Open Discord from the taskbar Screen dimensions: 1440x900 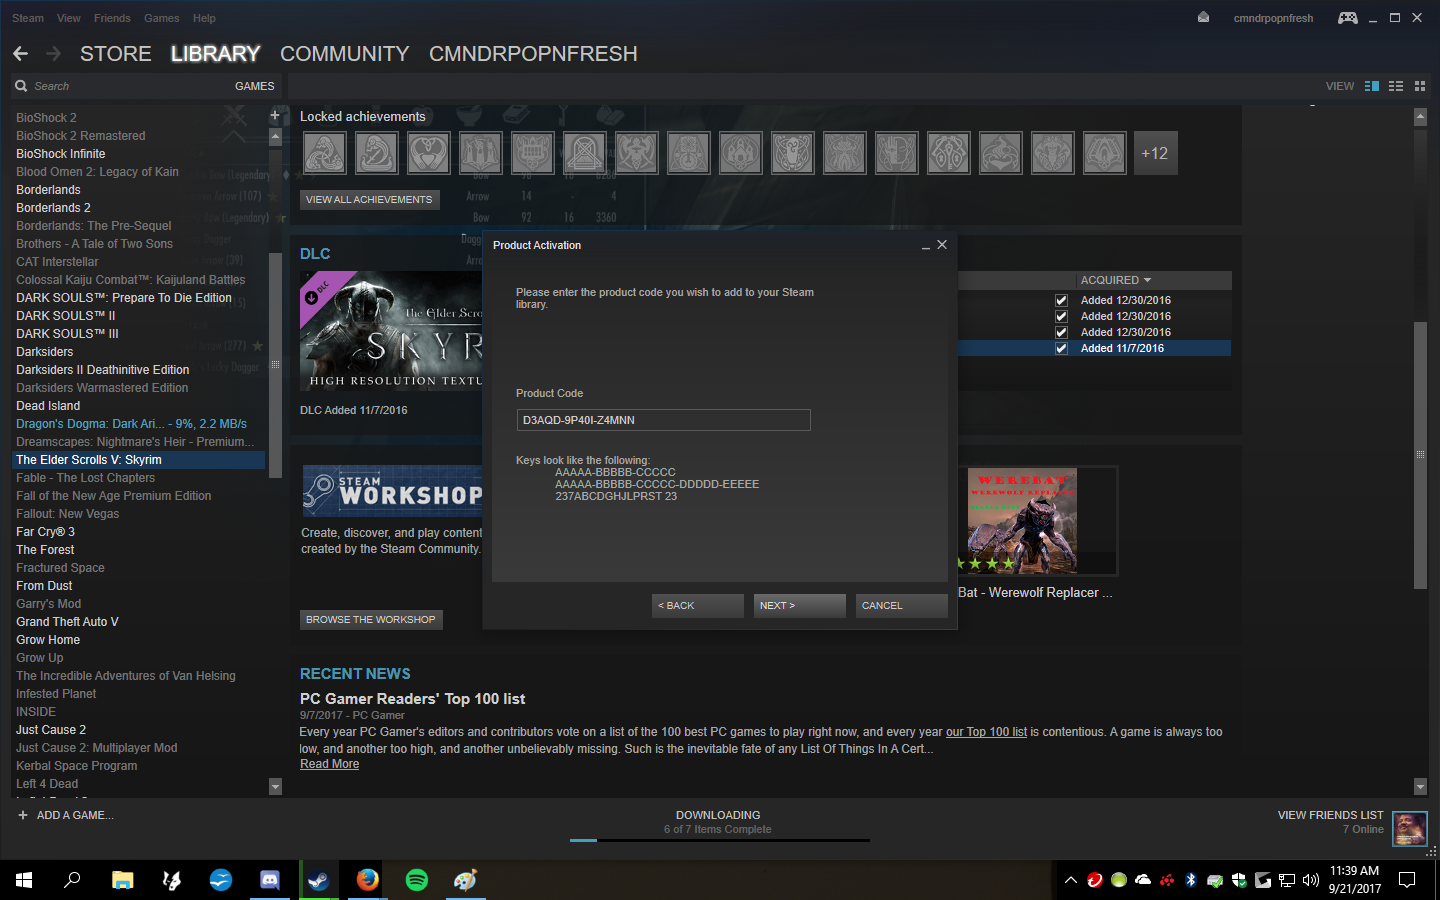[270, 880]
